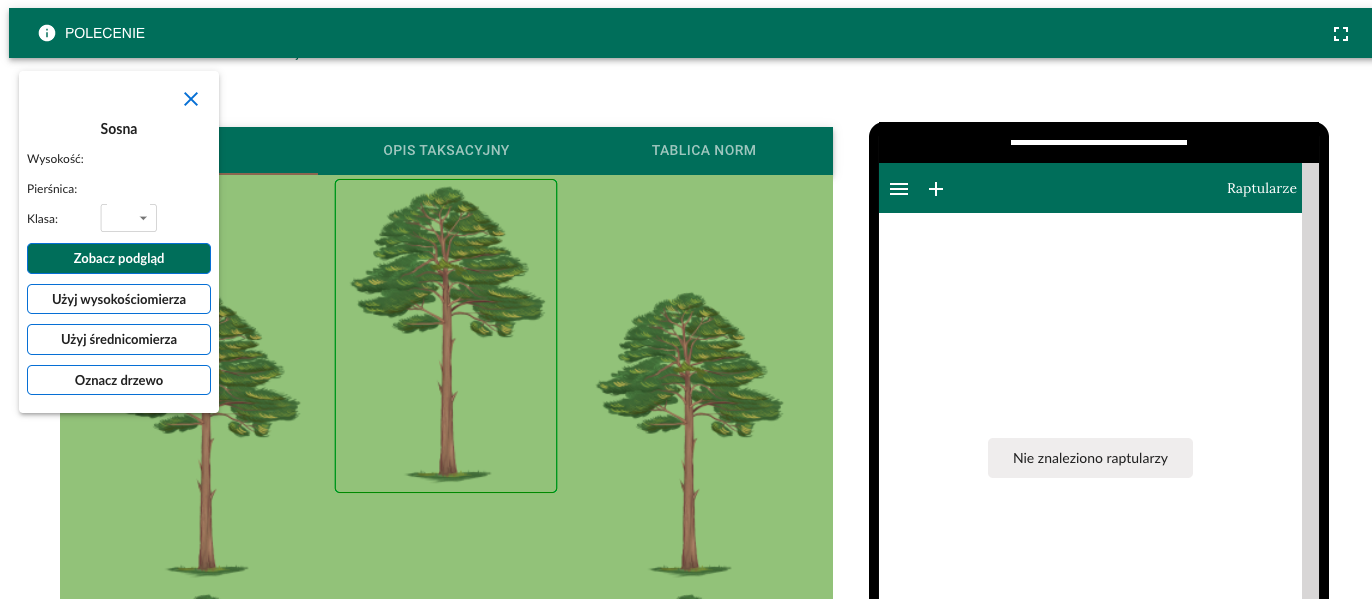This screenshot has height=599, width=1372.
Task: Switch to OPIS TAKSACYJNY tab
Action: (446, 150)
